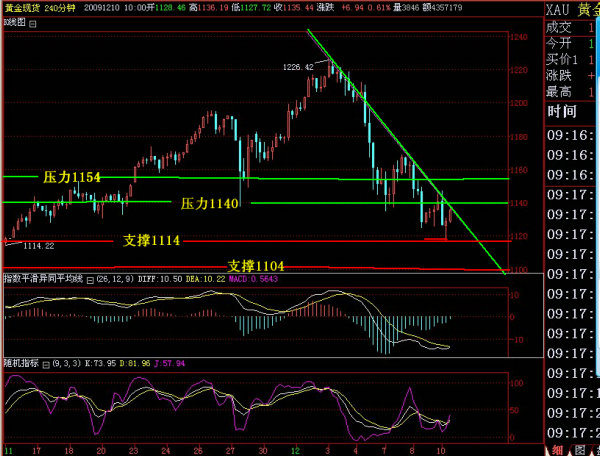
Task: Select the 细 tab at bottom right
Action: pyautogui.click(x=555, y=447)
